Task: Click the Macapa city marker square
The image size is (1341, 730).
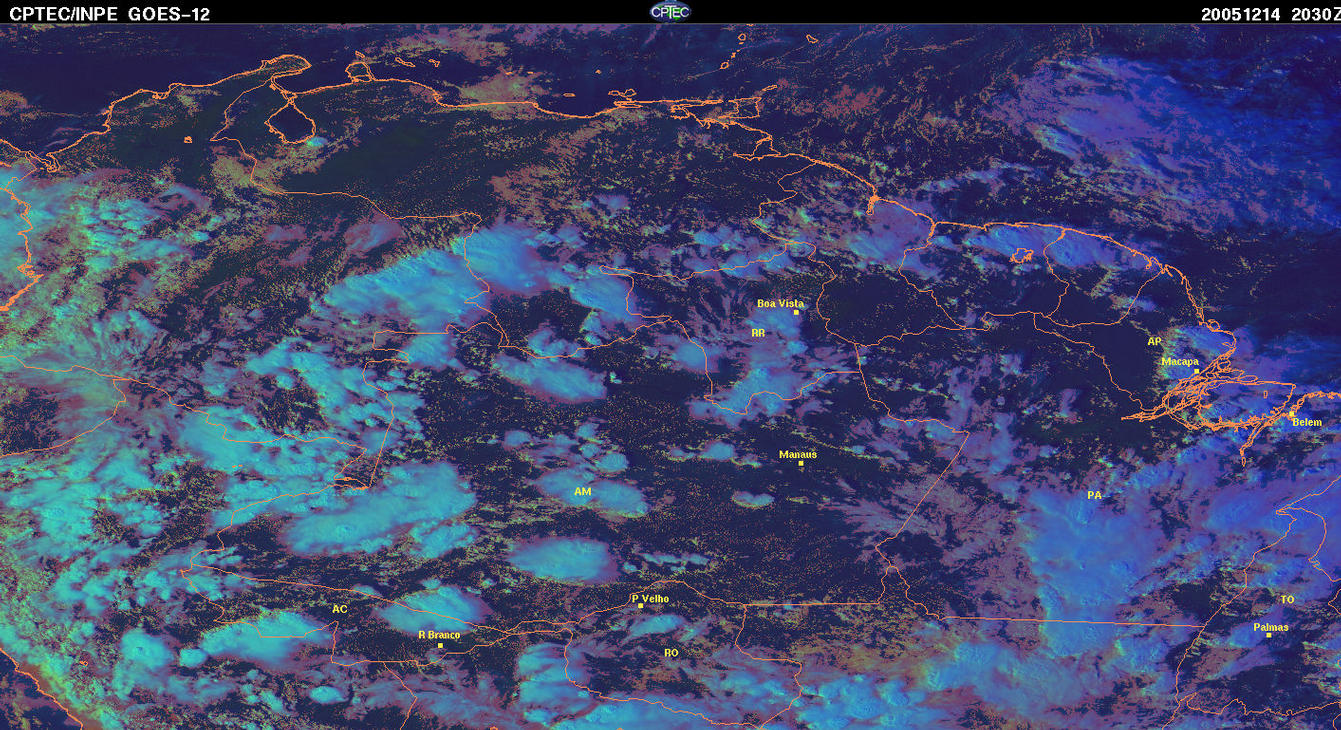Action: coord(1197,371)
